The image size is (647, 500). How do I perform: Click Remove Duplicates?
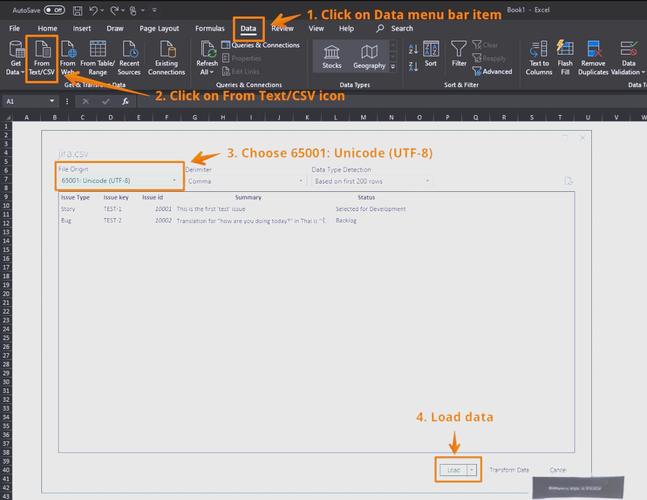click(593, 58)
